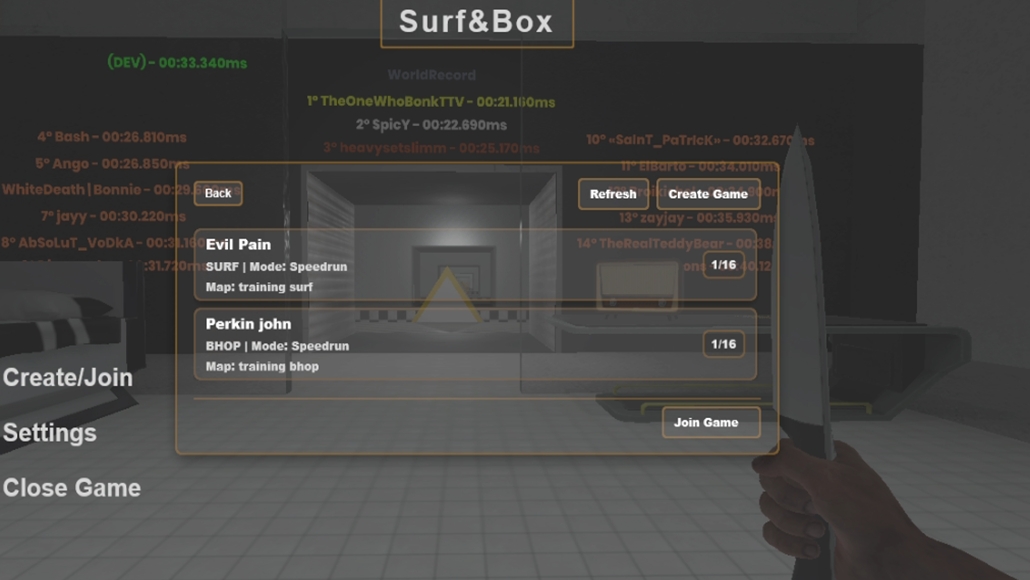
Task: Click the 7th place jayy entry
Action: 113,216
